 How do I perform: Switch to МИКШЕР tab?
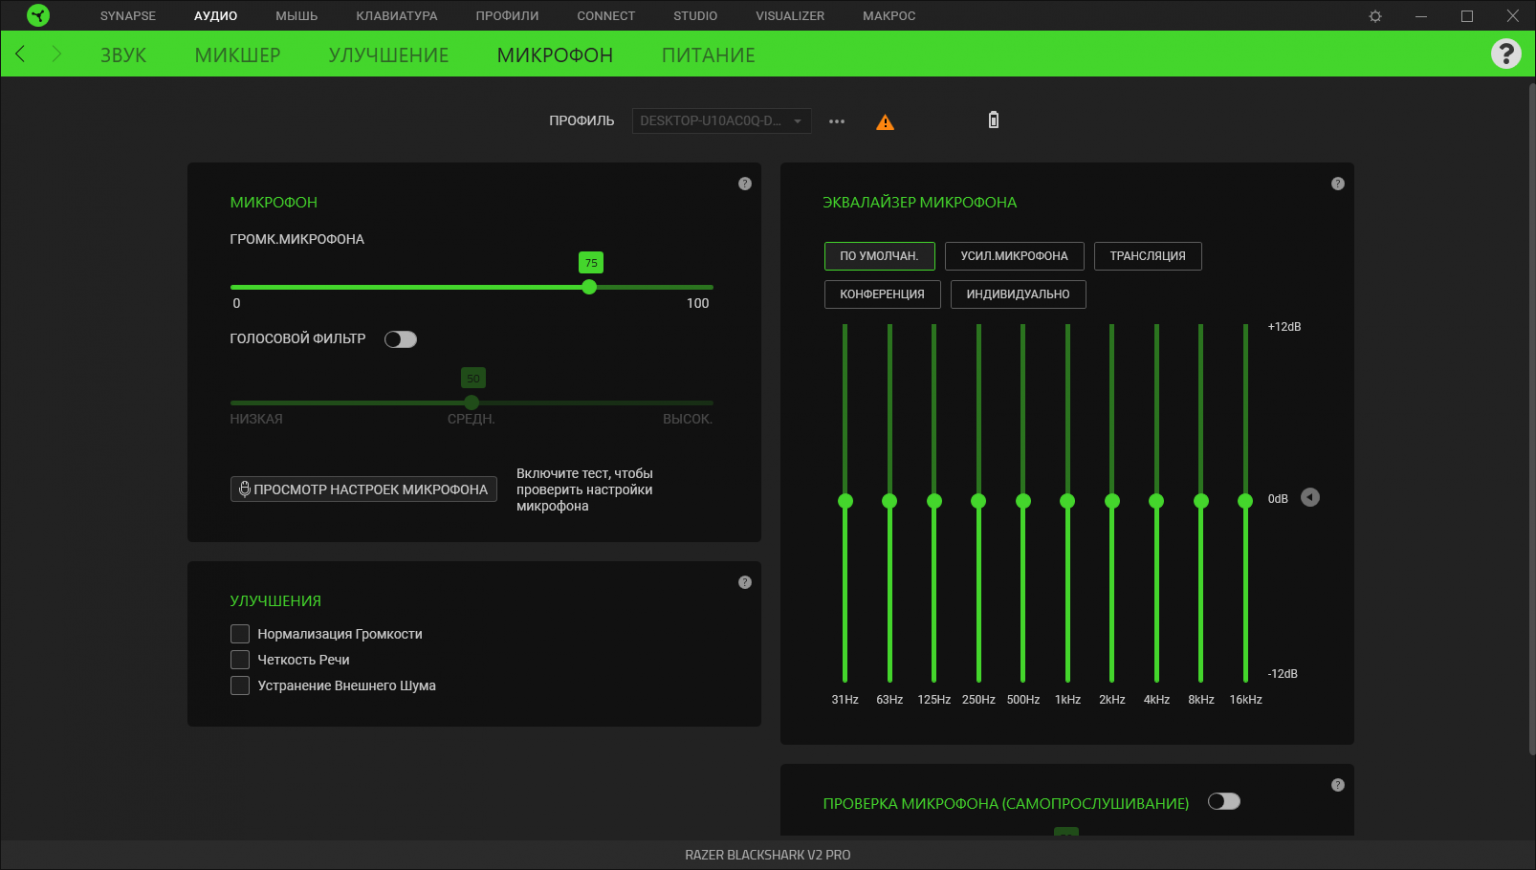click(238, 55)
